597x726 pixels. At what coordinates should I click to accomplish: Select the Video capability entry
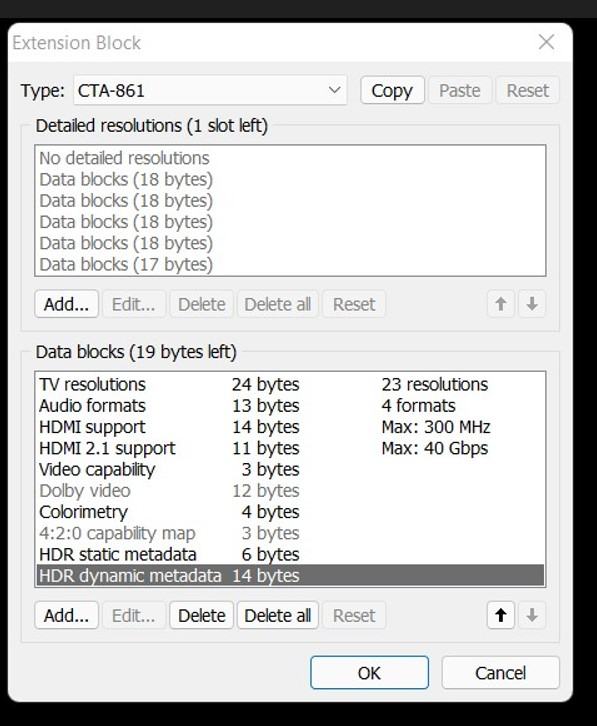point(290,469)
